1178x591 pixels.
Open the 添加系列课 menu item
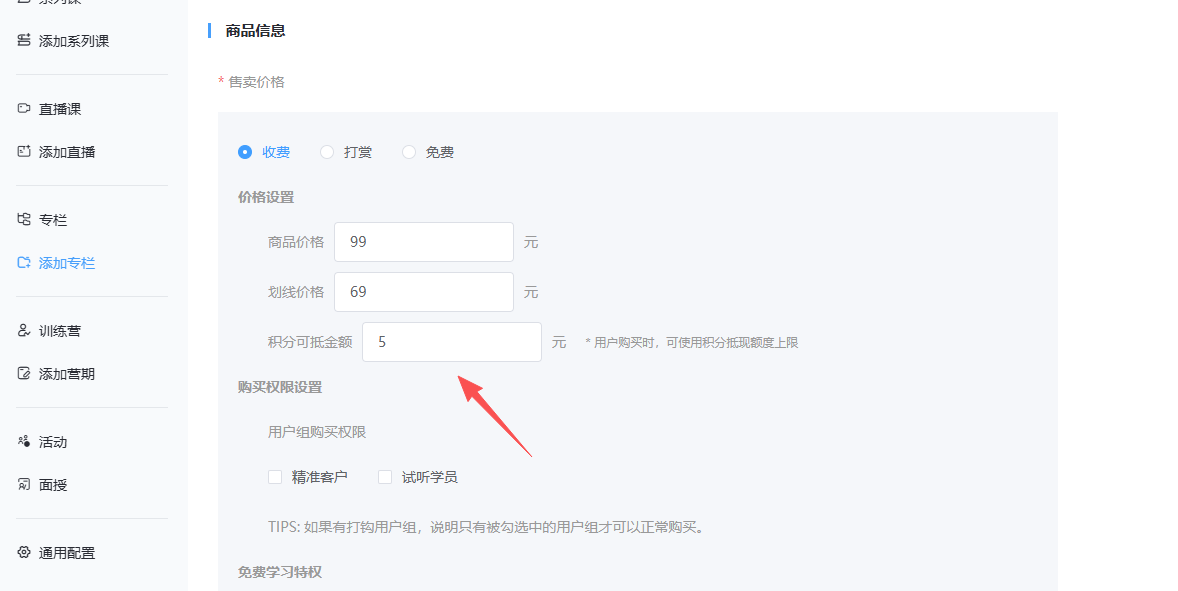pos(74,41)
